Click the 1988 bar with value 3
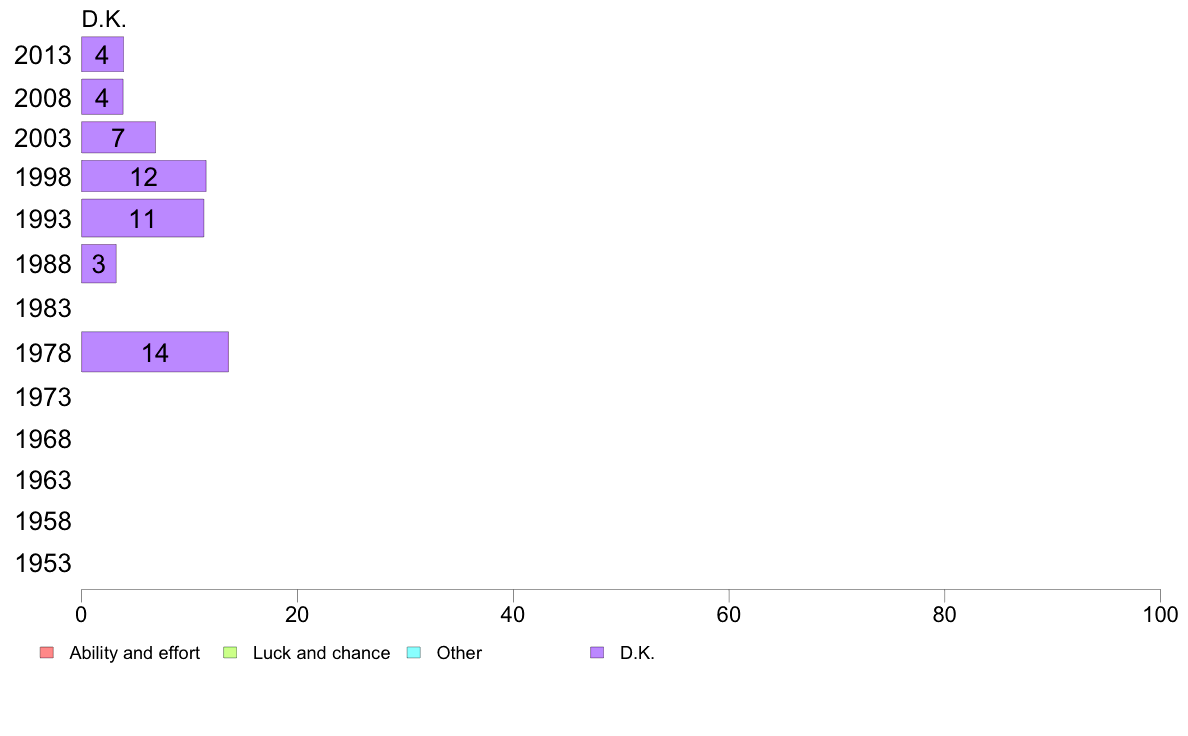The height and width of the screenshot is (736, 1188). 98,264
